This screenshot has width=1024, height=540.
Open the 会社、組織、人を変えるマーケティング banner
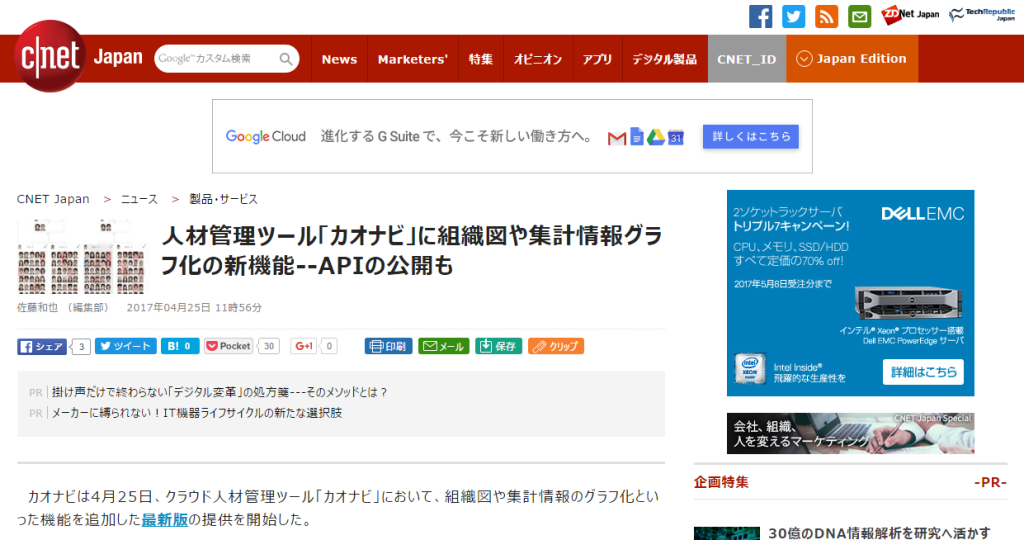850,433
